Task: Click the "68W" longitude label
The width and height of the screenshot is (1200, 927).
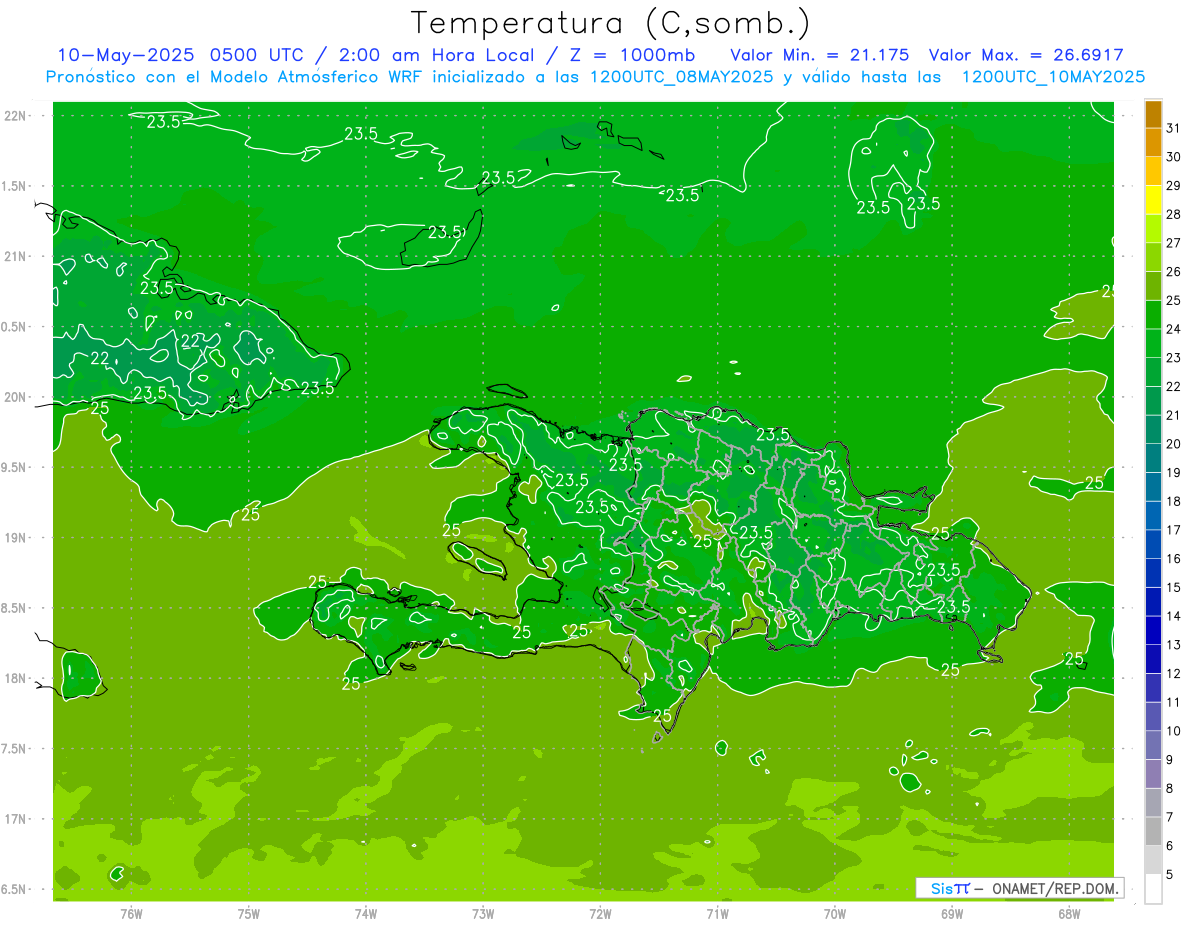Action: pyautogui.click(x=1069, y=915)
